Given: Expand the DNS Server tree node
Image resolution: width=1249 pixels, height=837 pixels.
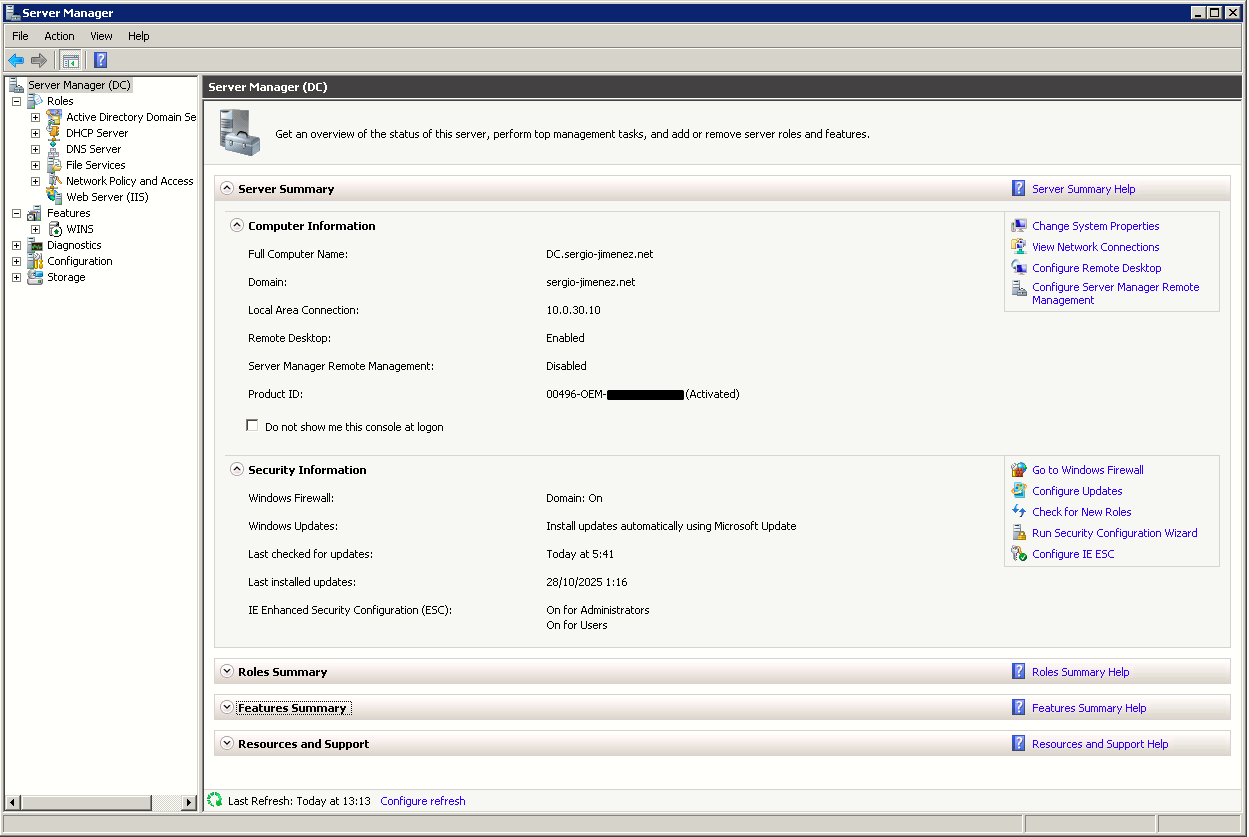Looking at the screenshot, I should pos(35,149).
